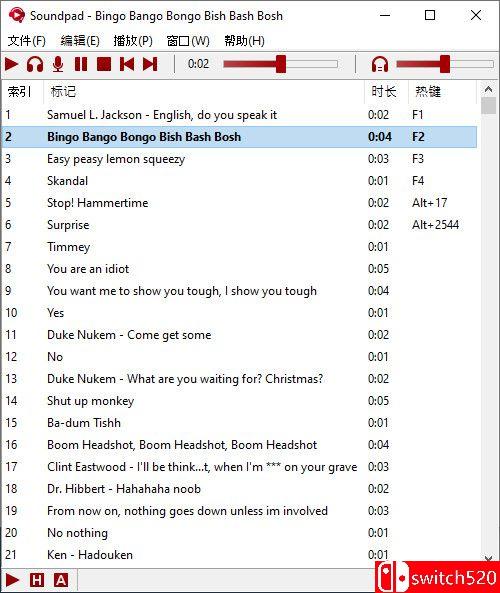Adjust the playback position slider
The height and width of the screenshot is (593, 500).
coord(280,64)
